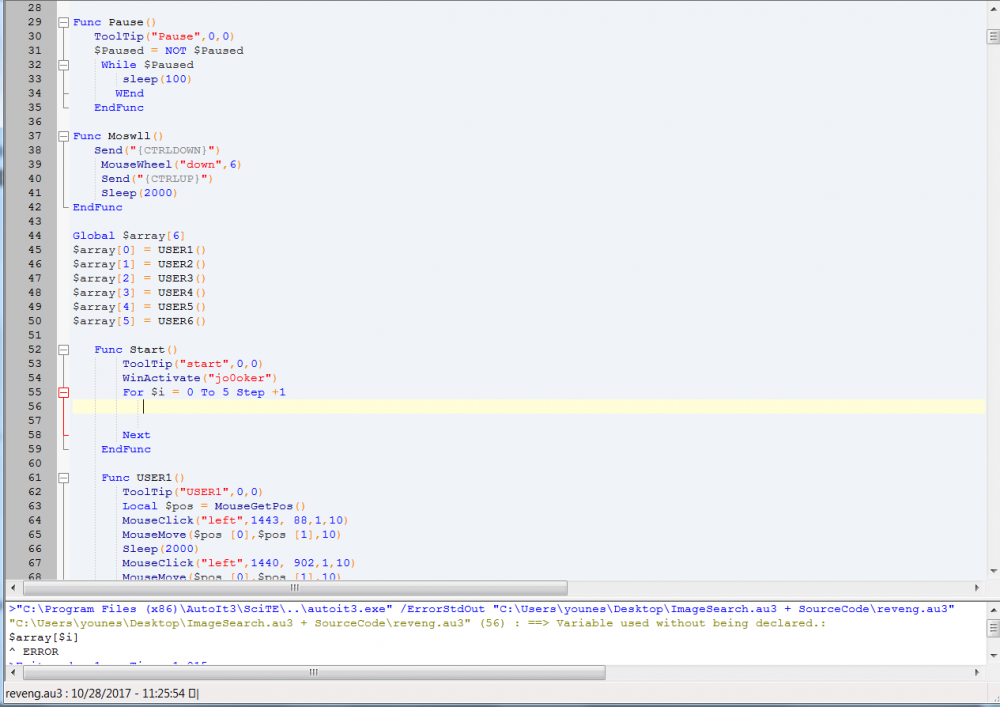1000x707 pixels.
Task: Place cursor on highlighted empty line 56
Action: click(x=500, y=407)
